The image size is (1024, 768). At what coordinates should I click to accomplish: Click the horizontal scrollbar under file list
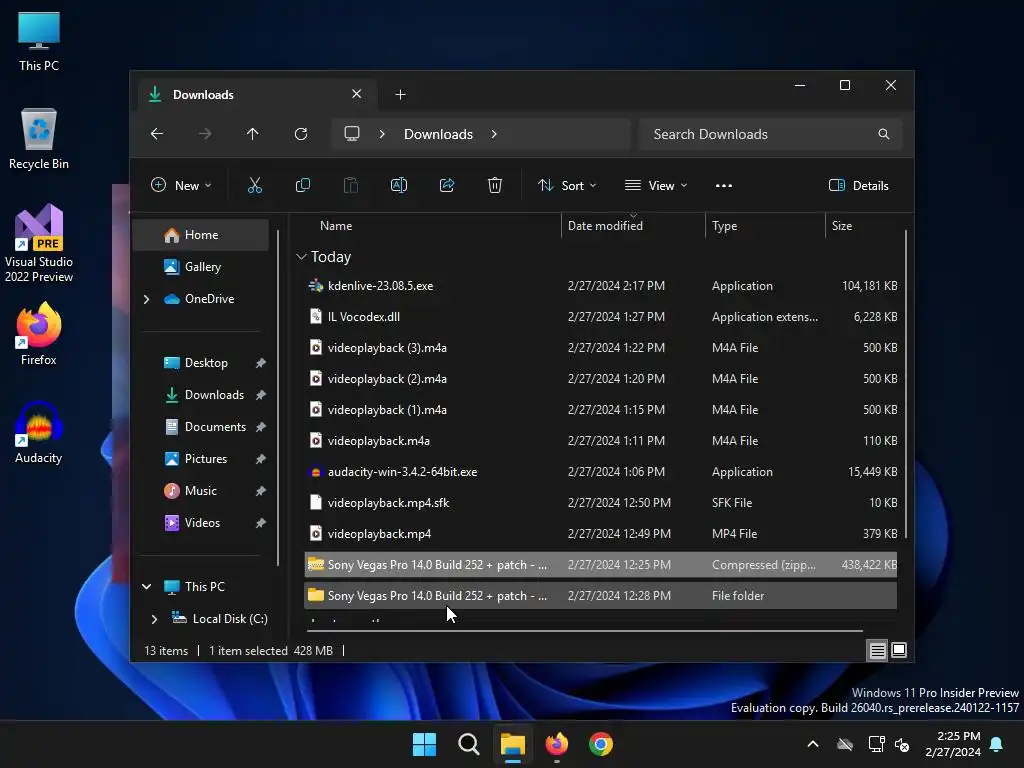coord(584,631)
